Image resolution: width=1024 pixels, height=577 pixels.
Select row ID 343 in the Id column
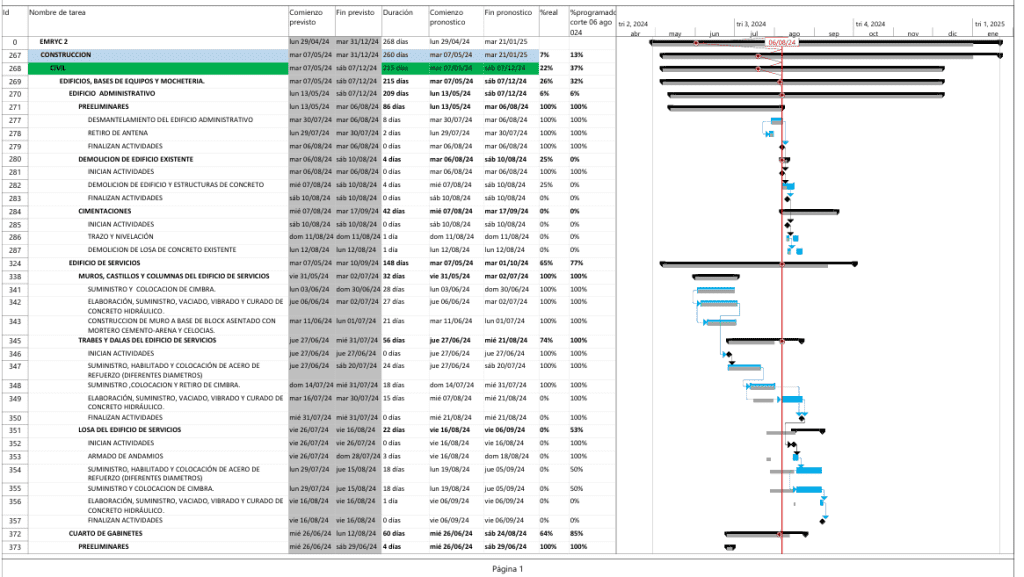click(14, 322)
